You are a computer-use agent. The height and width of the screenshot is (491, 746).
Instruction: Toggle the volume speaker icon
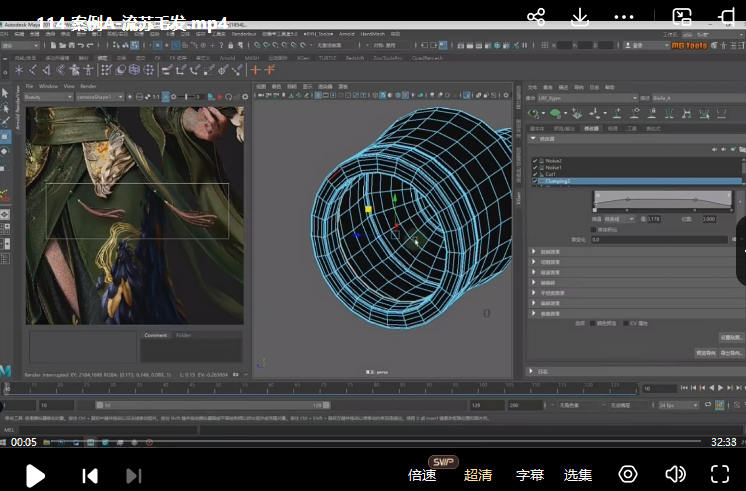(675, 474)
